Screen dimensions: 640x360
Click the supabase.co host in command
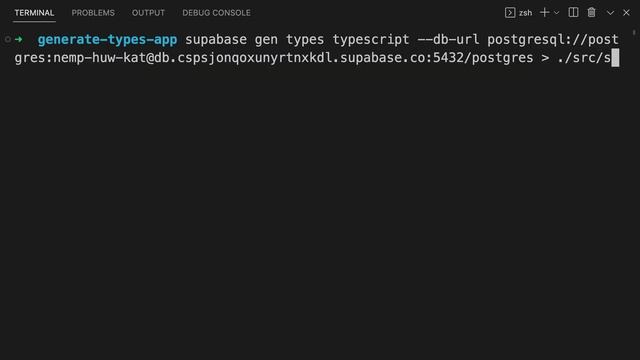[x=382, y=58]
